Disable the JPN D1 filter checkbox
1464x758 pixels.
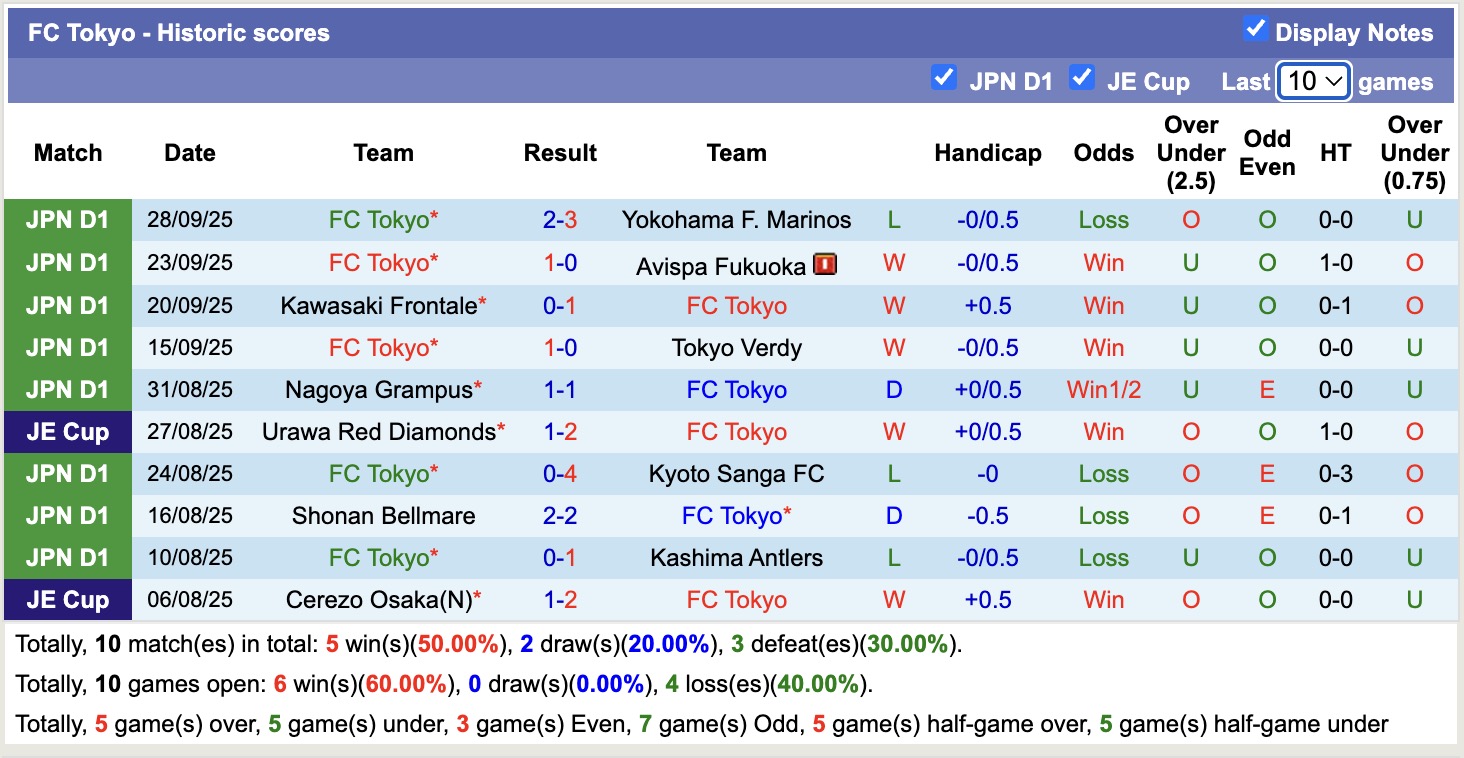coord(944,77)
